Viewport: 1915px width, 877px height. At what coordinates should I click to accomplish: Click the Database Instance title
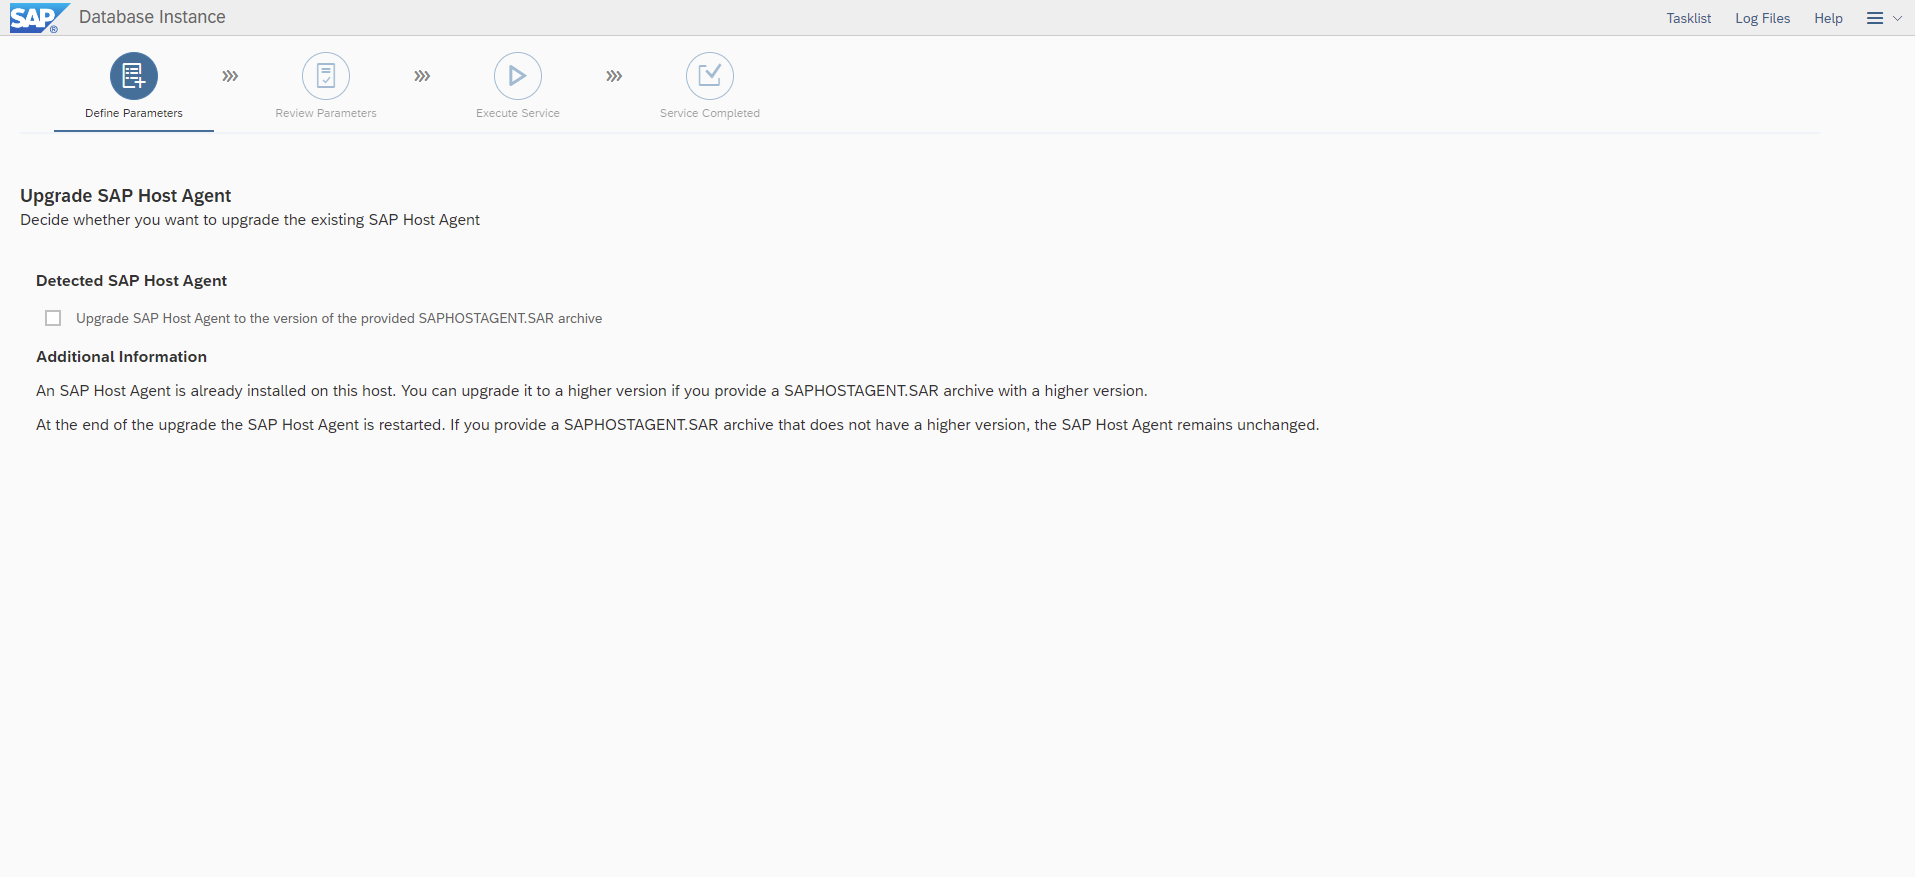pyautogui.click(x=152, y=17)
